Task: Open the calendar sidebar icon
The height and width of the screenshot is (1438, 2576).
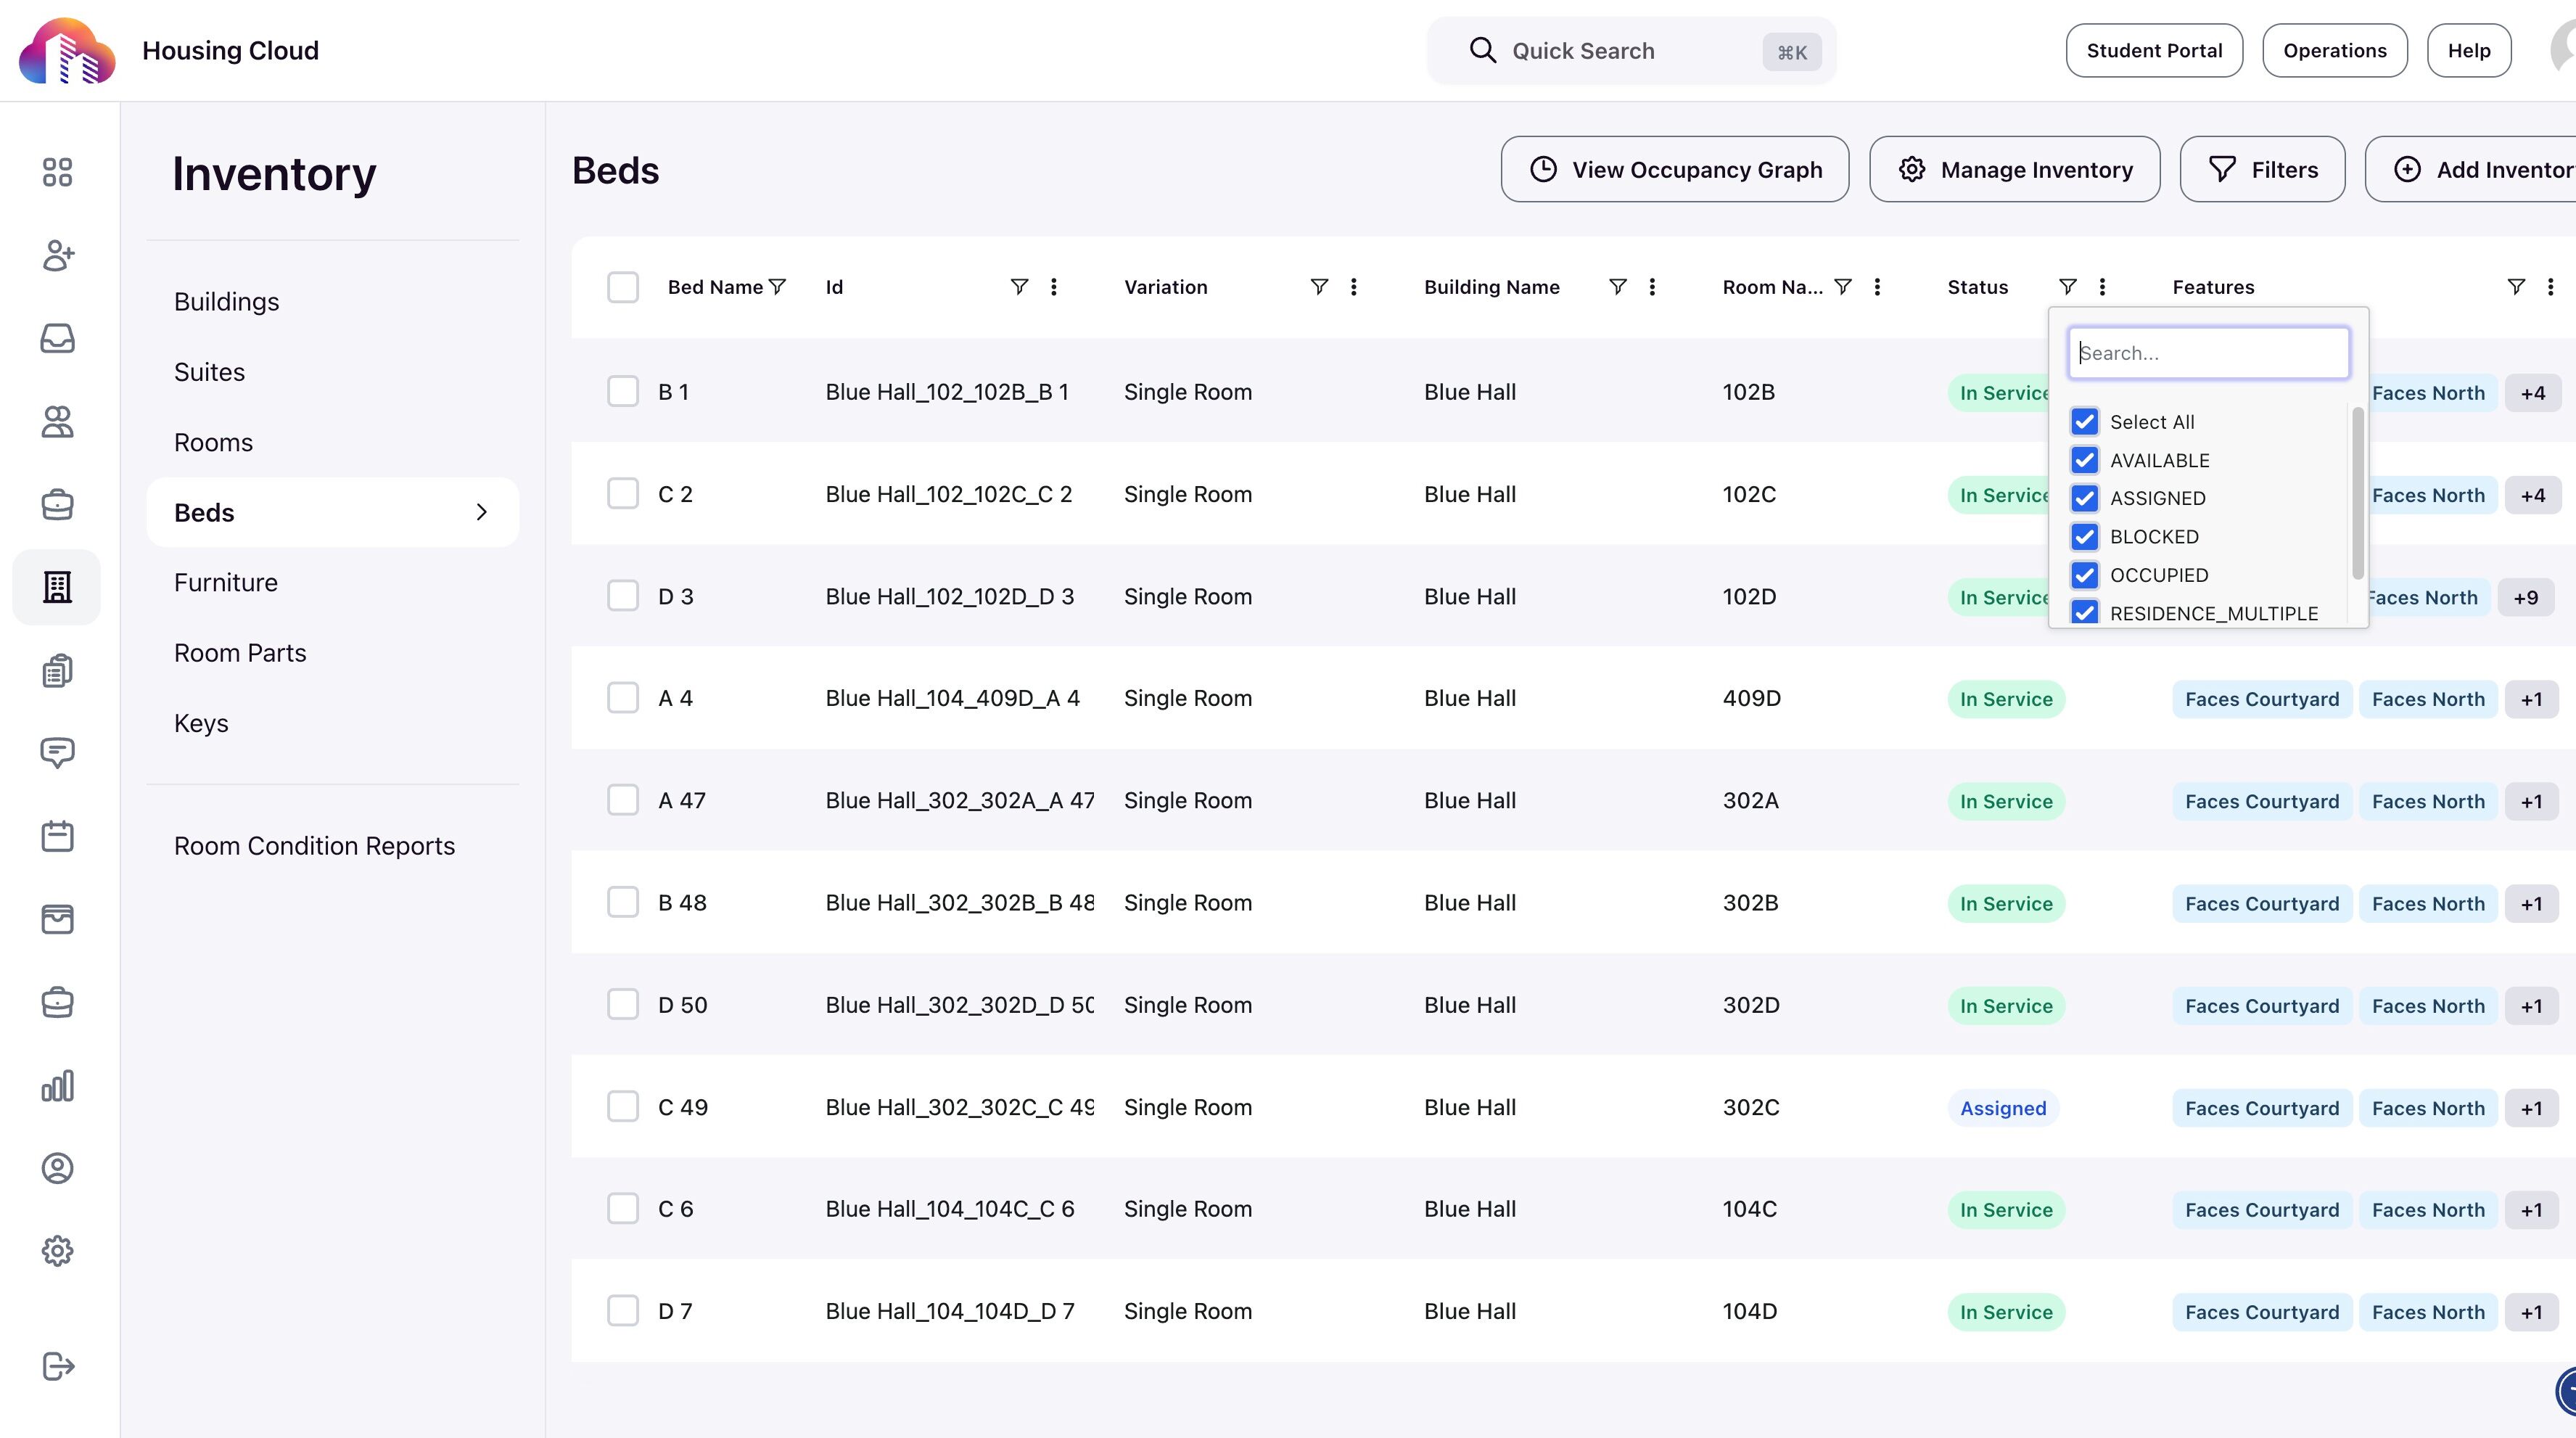Action: pos(57,836)
